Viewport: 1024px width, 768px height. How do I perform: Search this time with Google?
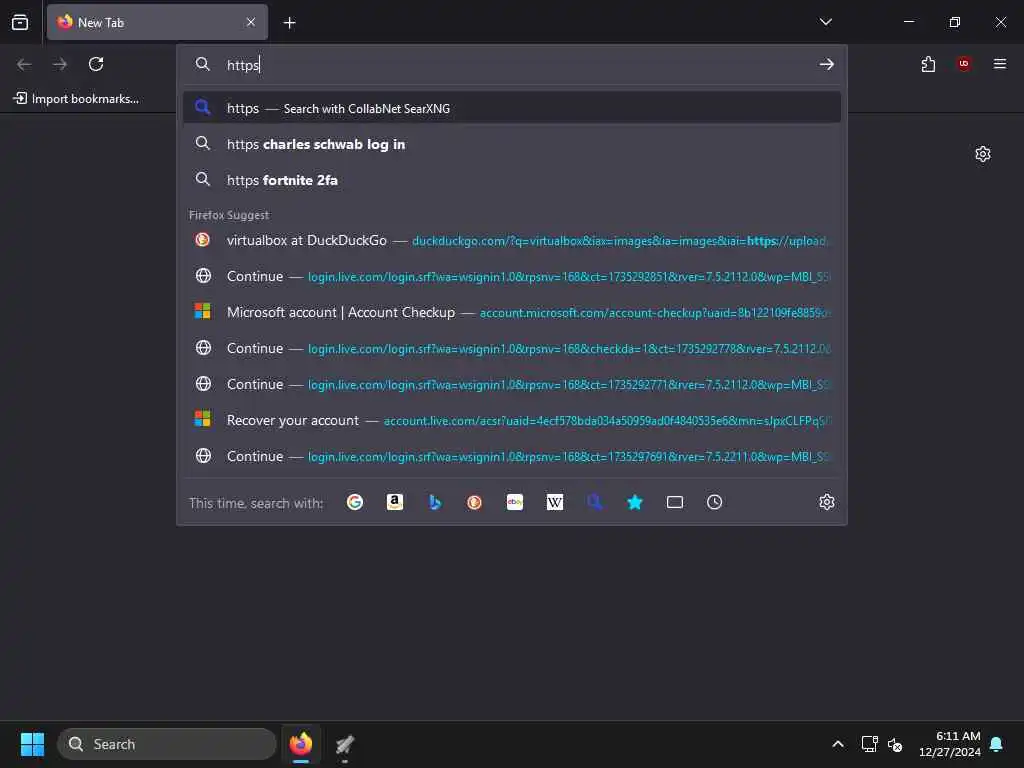pos(355,502)
